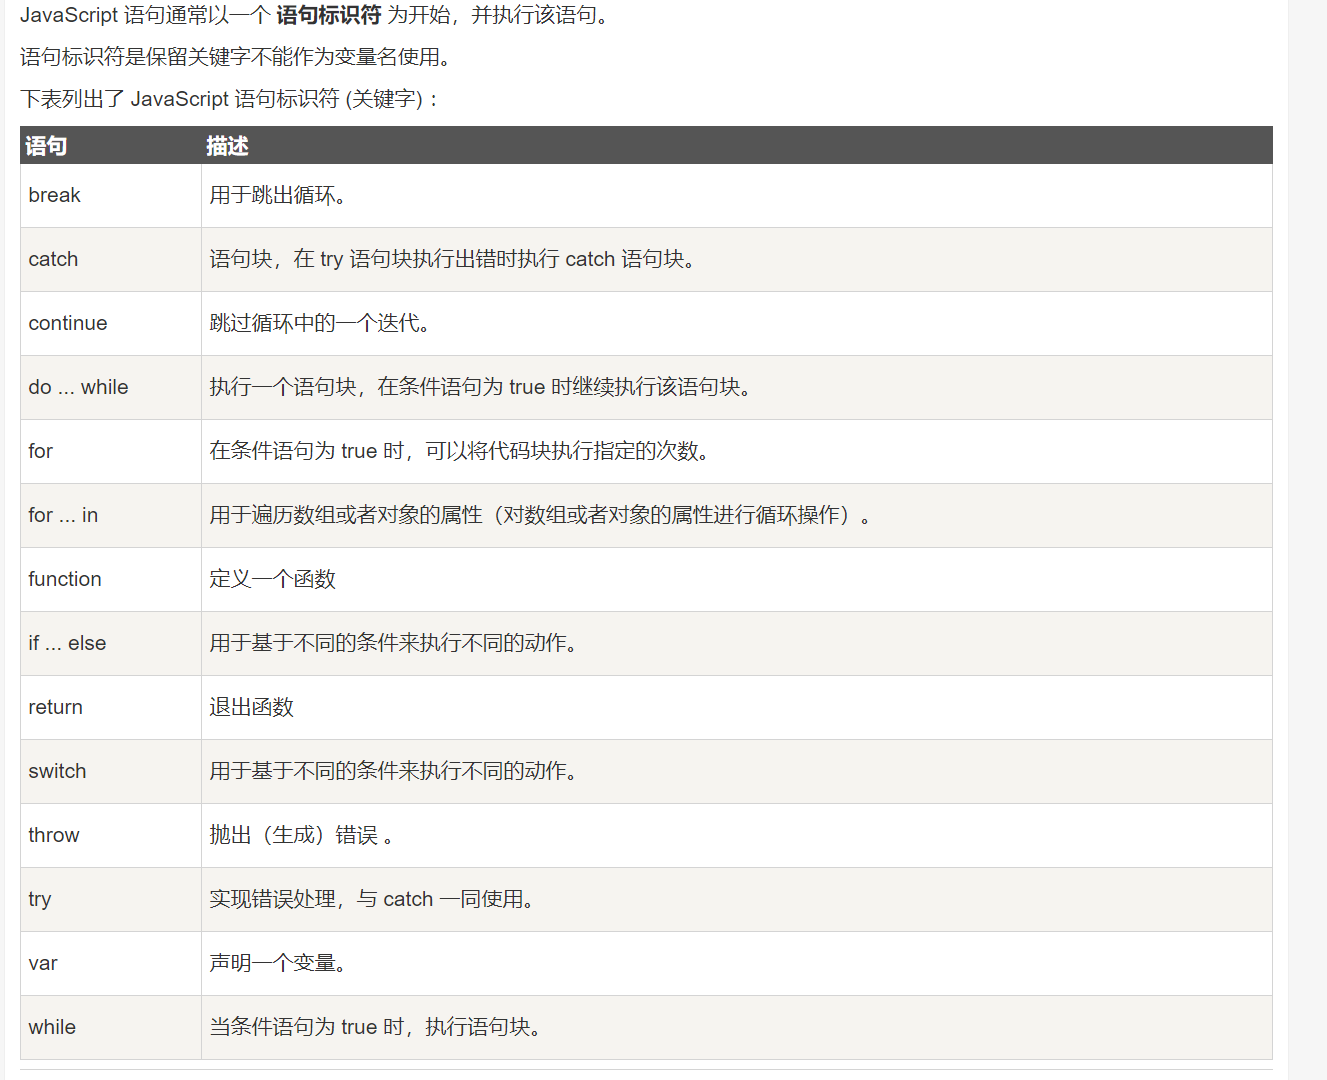Click description '实现错误处理，与 catch 一同使用。'
Viewport: 1327px width, 1080px height.
371,899
